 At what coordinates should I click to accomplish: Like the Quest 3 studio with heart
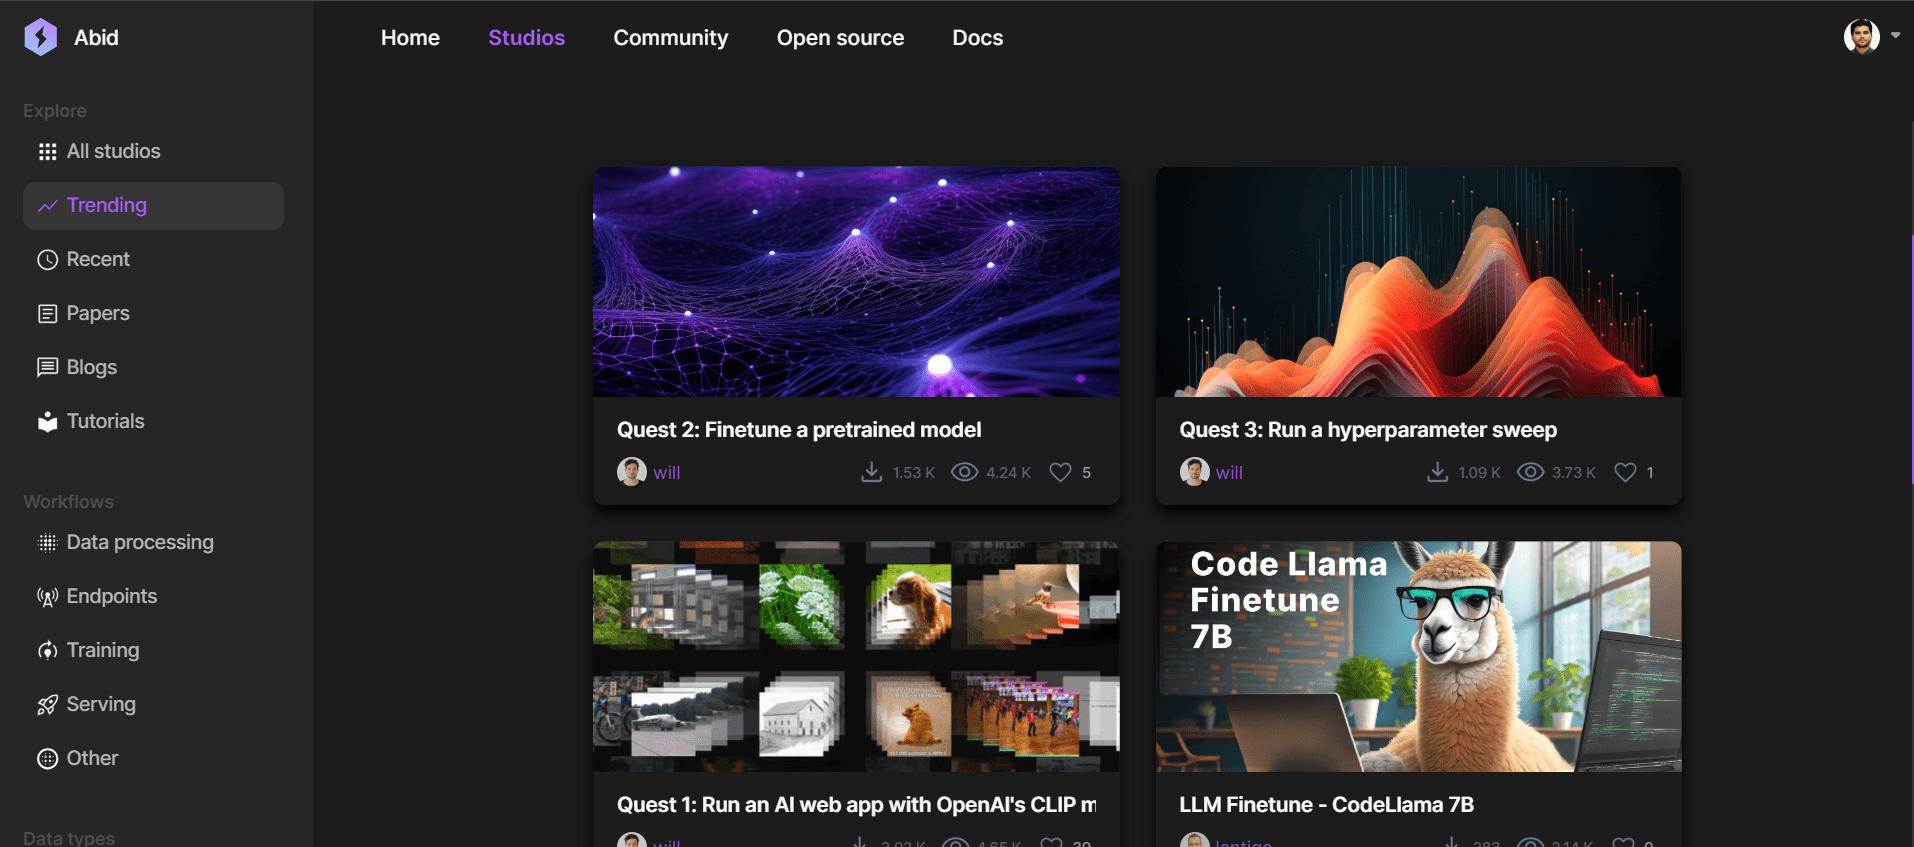point(1626,472)
